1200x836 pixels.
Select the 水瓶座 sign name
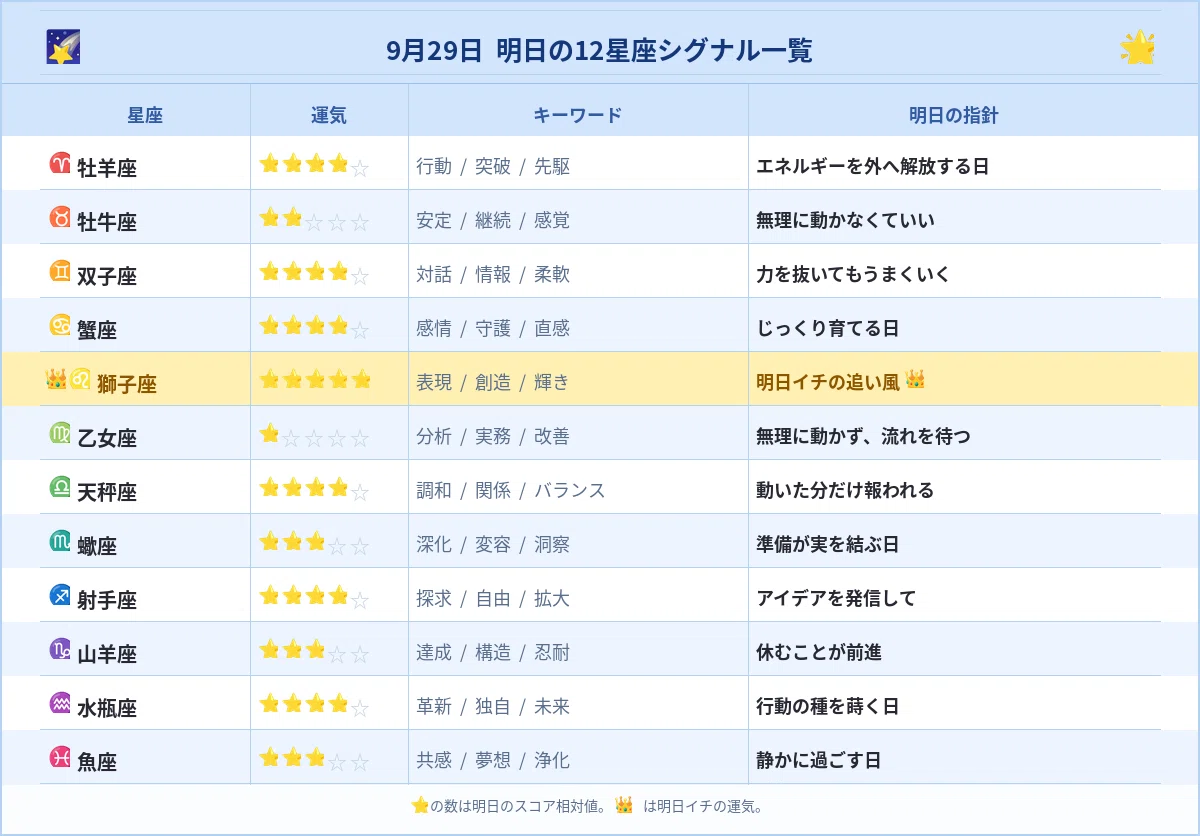107,708
